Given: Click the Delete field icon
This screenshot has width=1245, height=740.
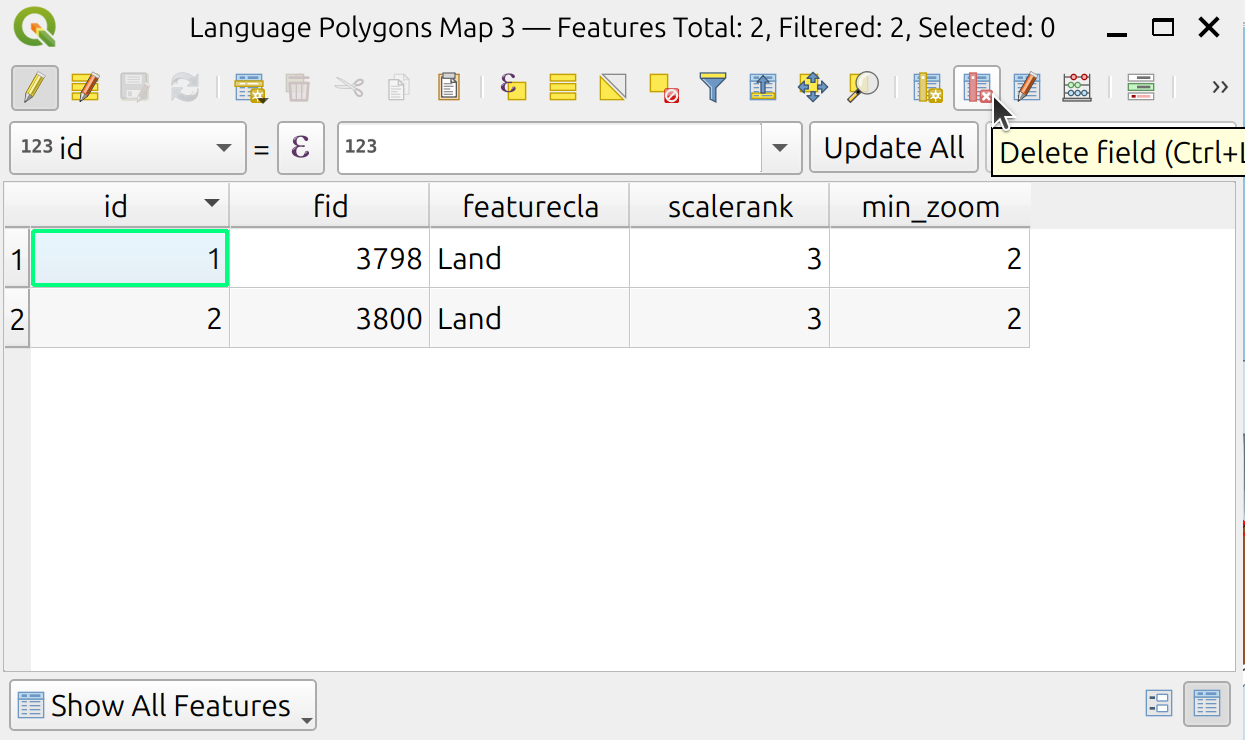Looking at the screenshot, I should 977,88.
